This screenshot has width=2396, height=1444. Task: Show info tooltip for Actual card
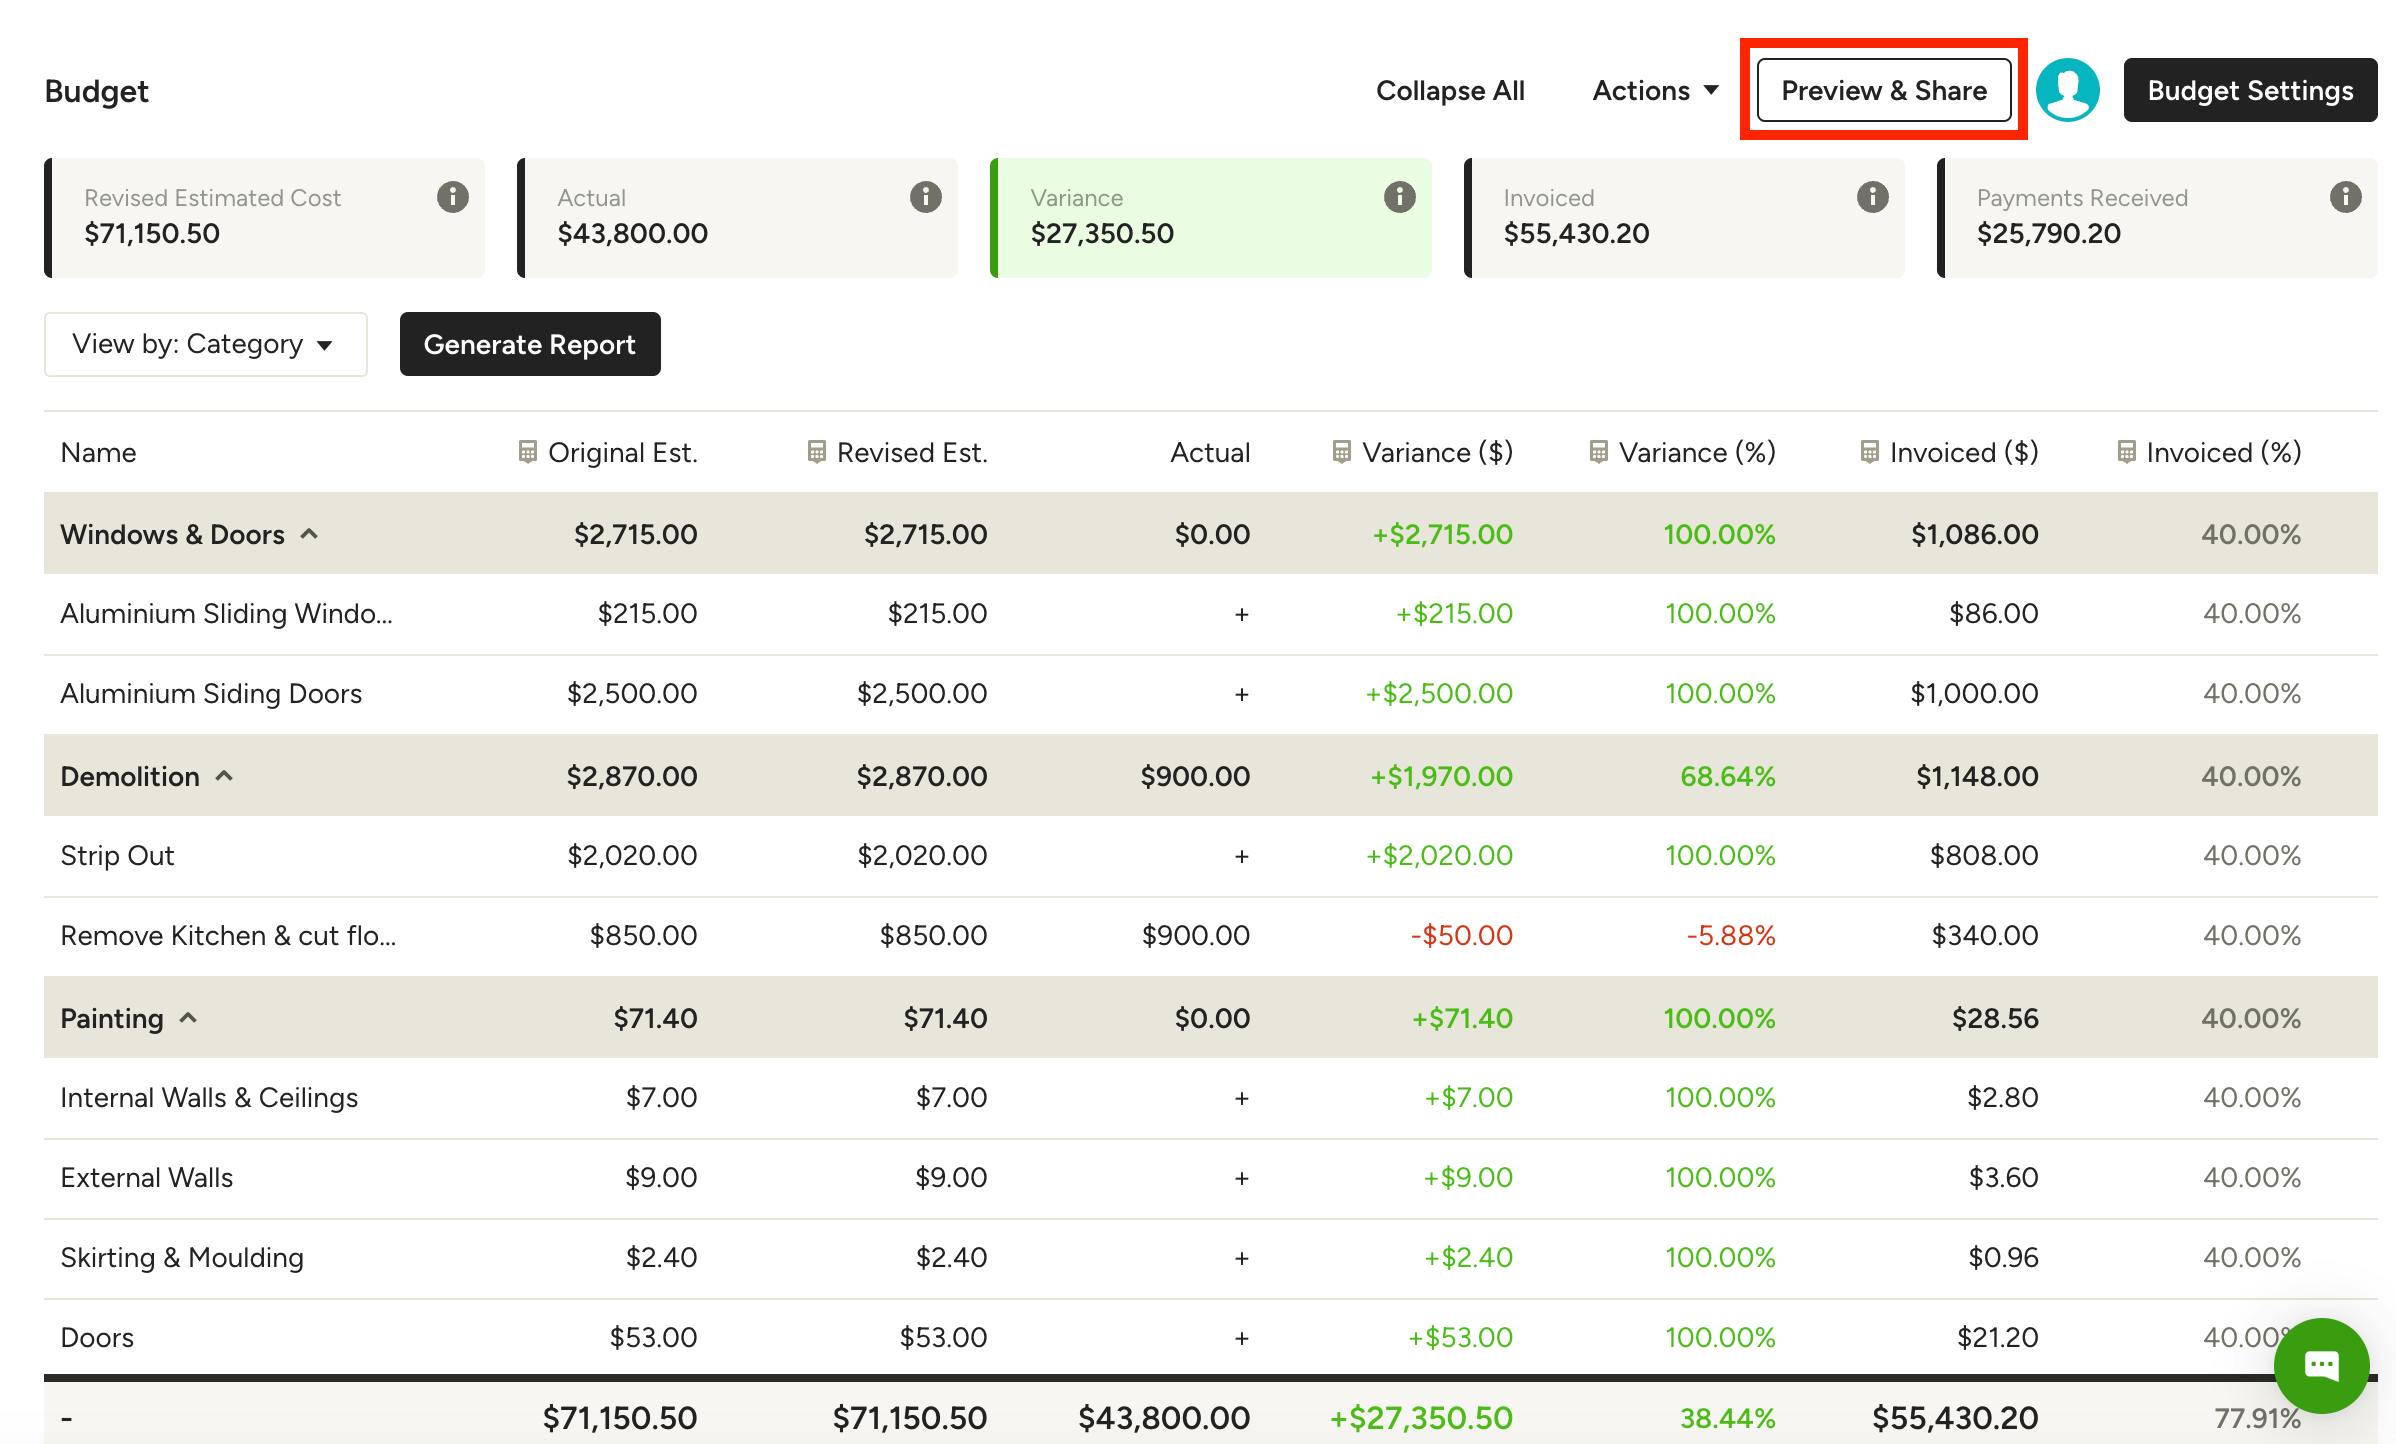coord(926,197)
